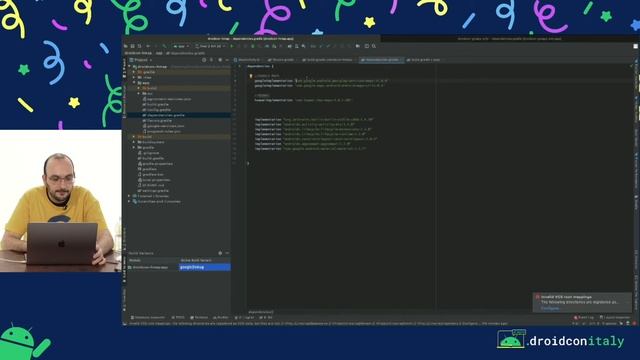Open the Project view type dropdown
Image resolution: width=640 pixels, height=360 pixels.
141,60
